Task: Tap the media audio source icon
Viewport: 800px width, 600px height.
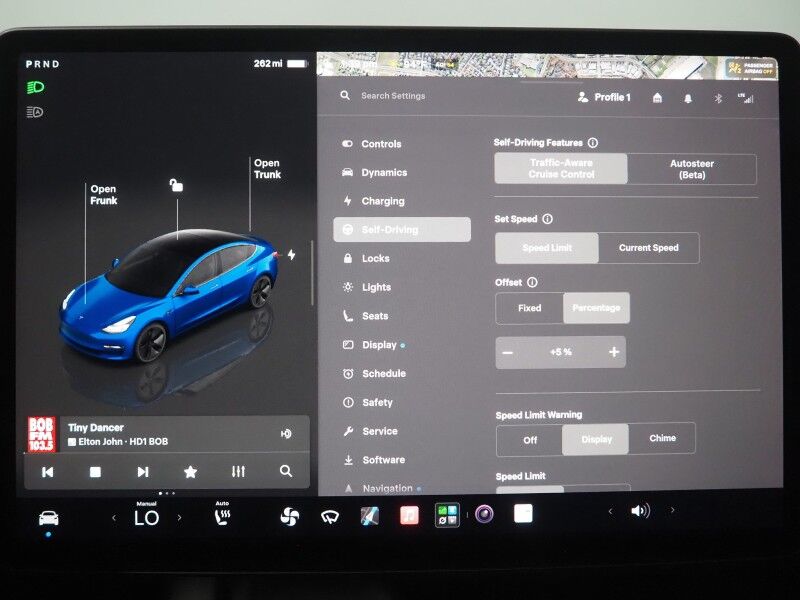Action: [x=286, y=434]
